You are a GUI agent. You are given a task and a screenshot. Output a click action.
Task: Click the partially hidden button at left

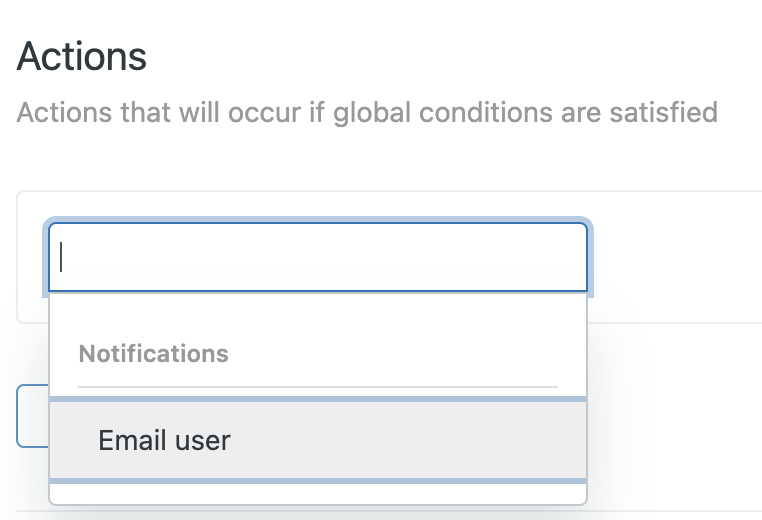click(33, 415)
